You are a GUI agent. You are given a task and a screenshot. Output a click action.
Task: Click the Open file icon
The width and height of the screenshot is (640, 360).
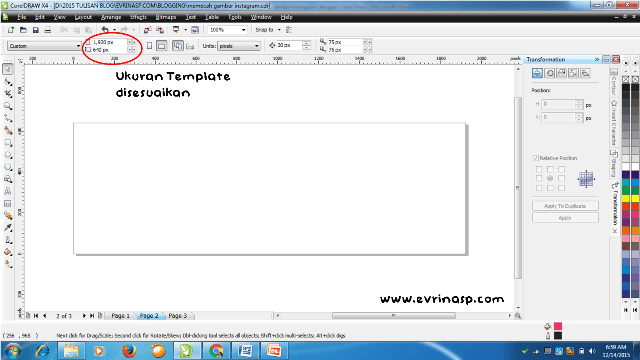[x=23, y=30]
